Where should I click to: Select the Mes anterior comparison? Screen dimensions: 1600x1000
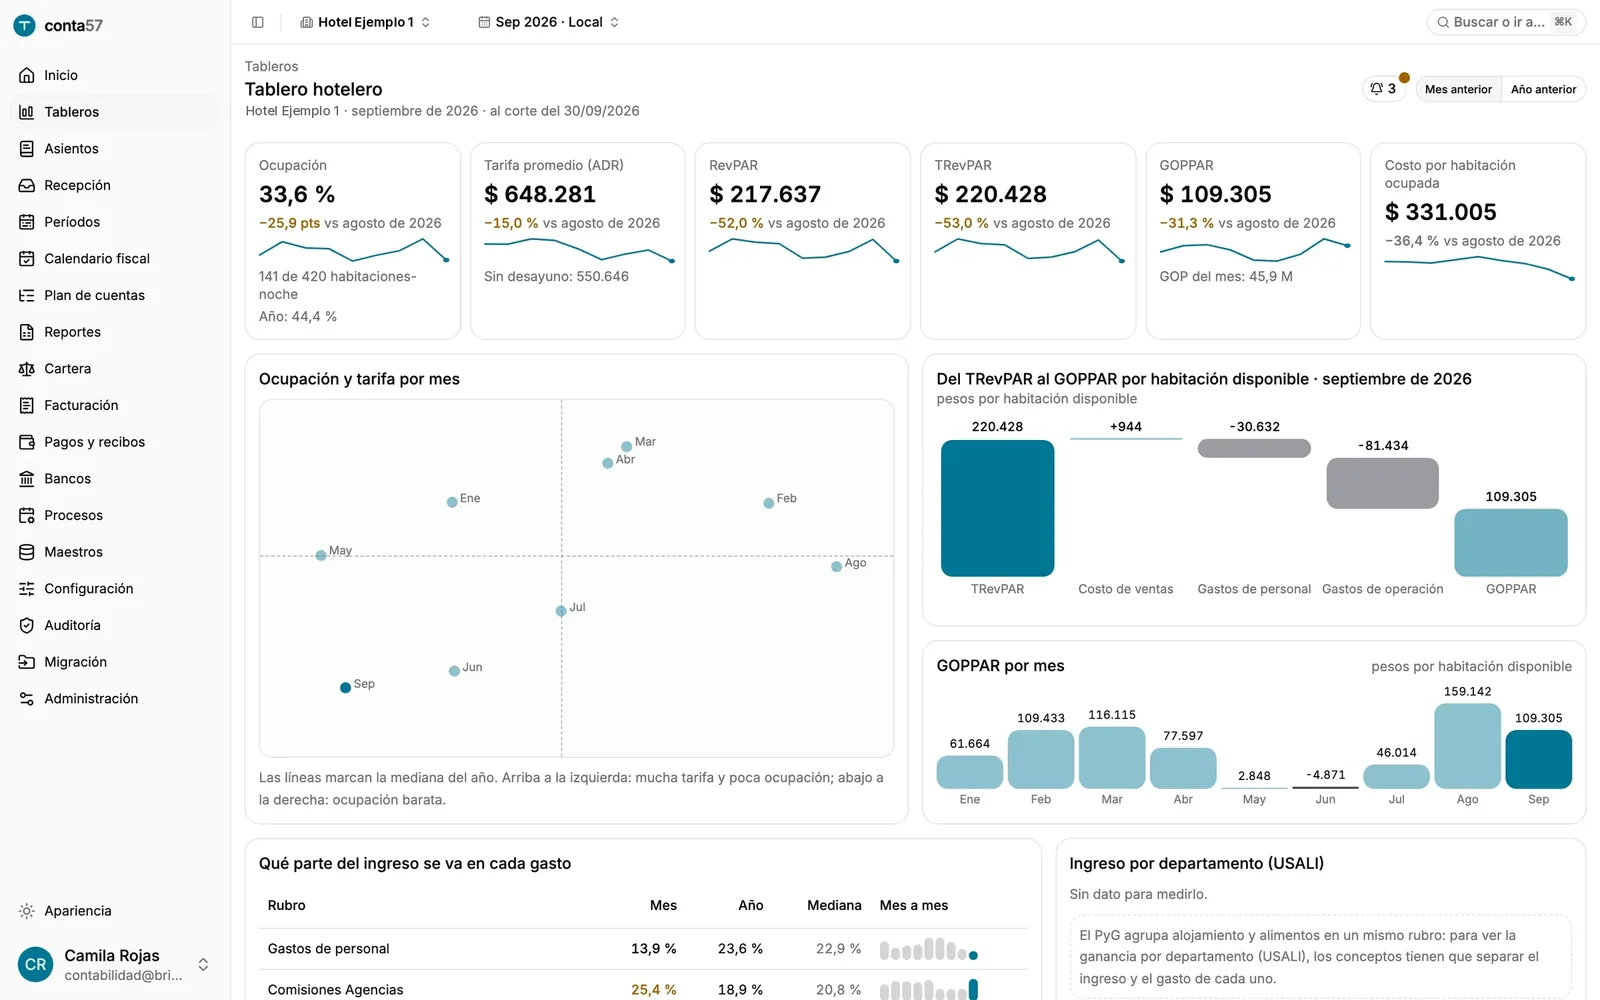[1458, 89]
